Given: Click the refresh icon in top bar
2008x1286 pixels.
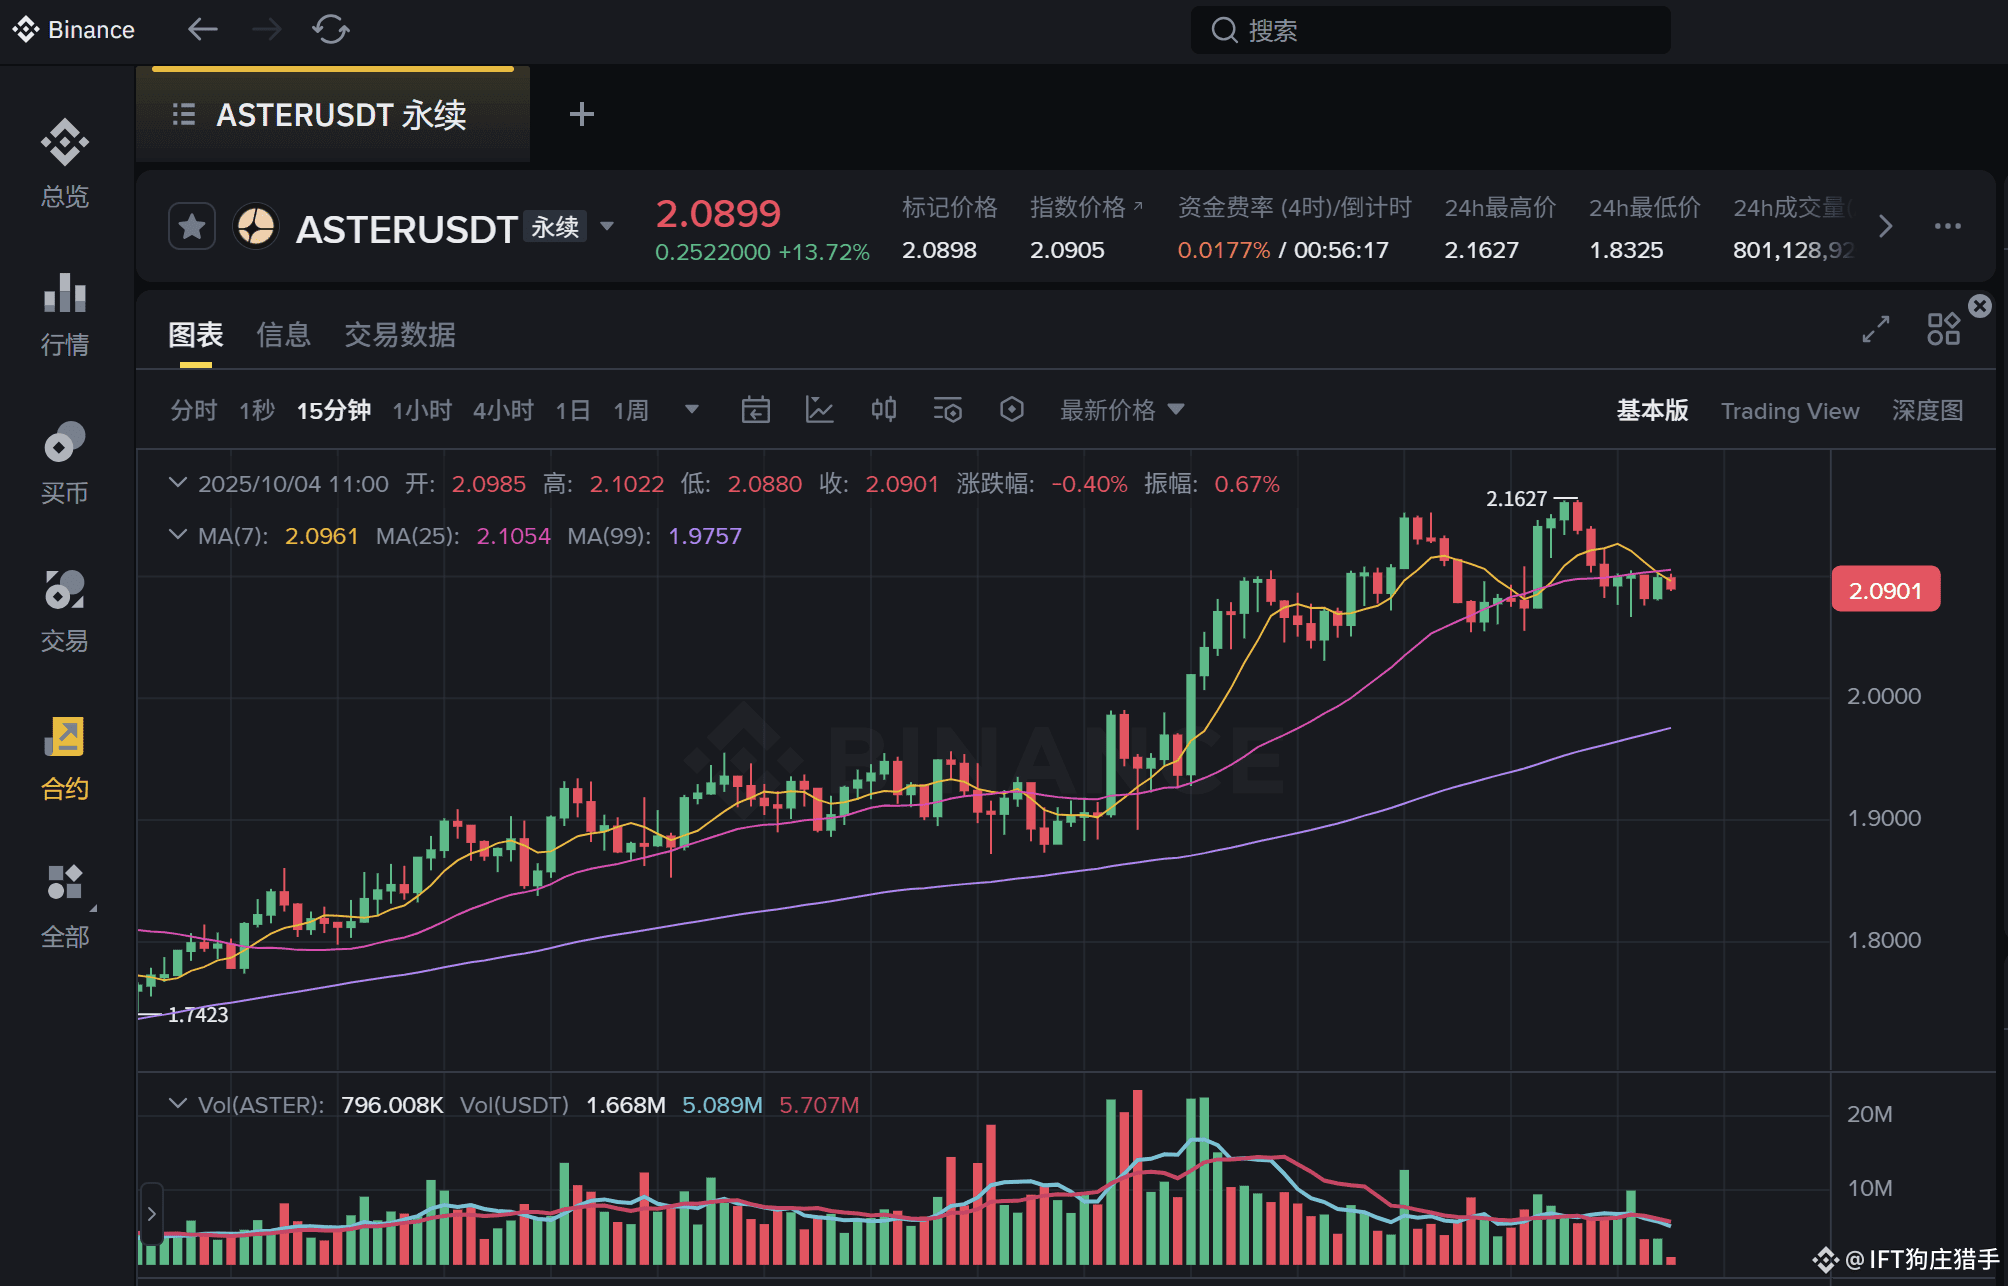Looking at the screenshot, I should (x=330, y=29).
